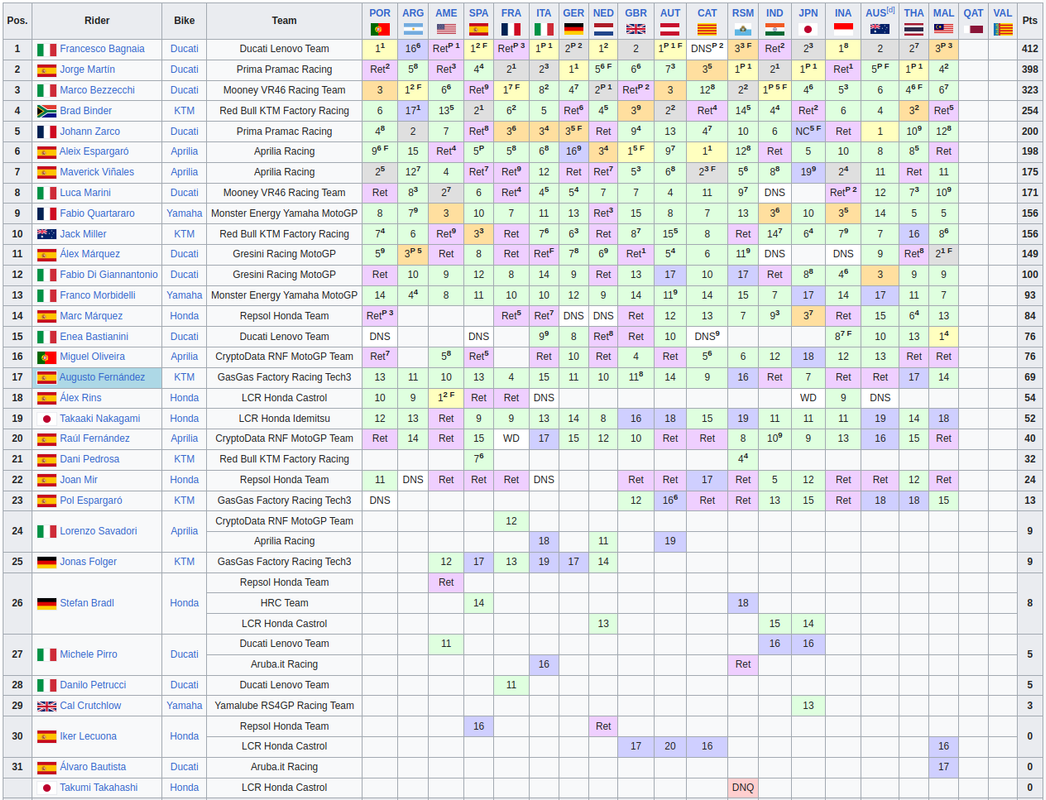
Task: Open Aprilia link in Aleix Espargaró's row
Action: pos(184,151)
